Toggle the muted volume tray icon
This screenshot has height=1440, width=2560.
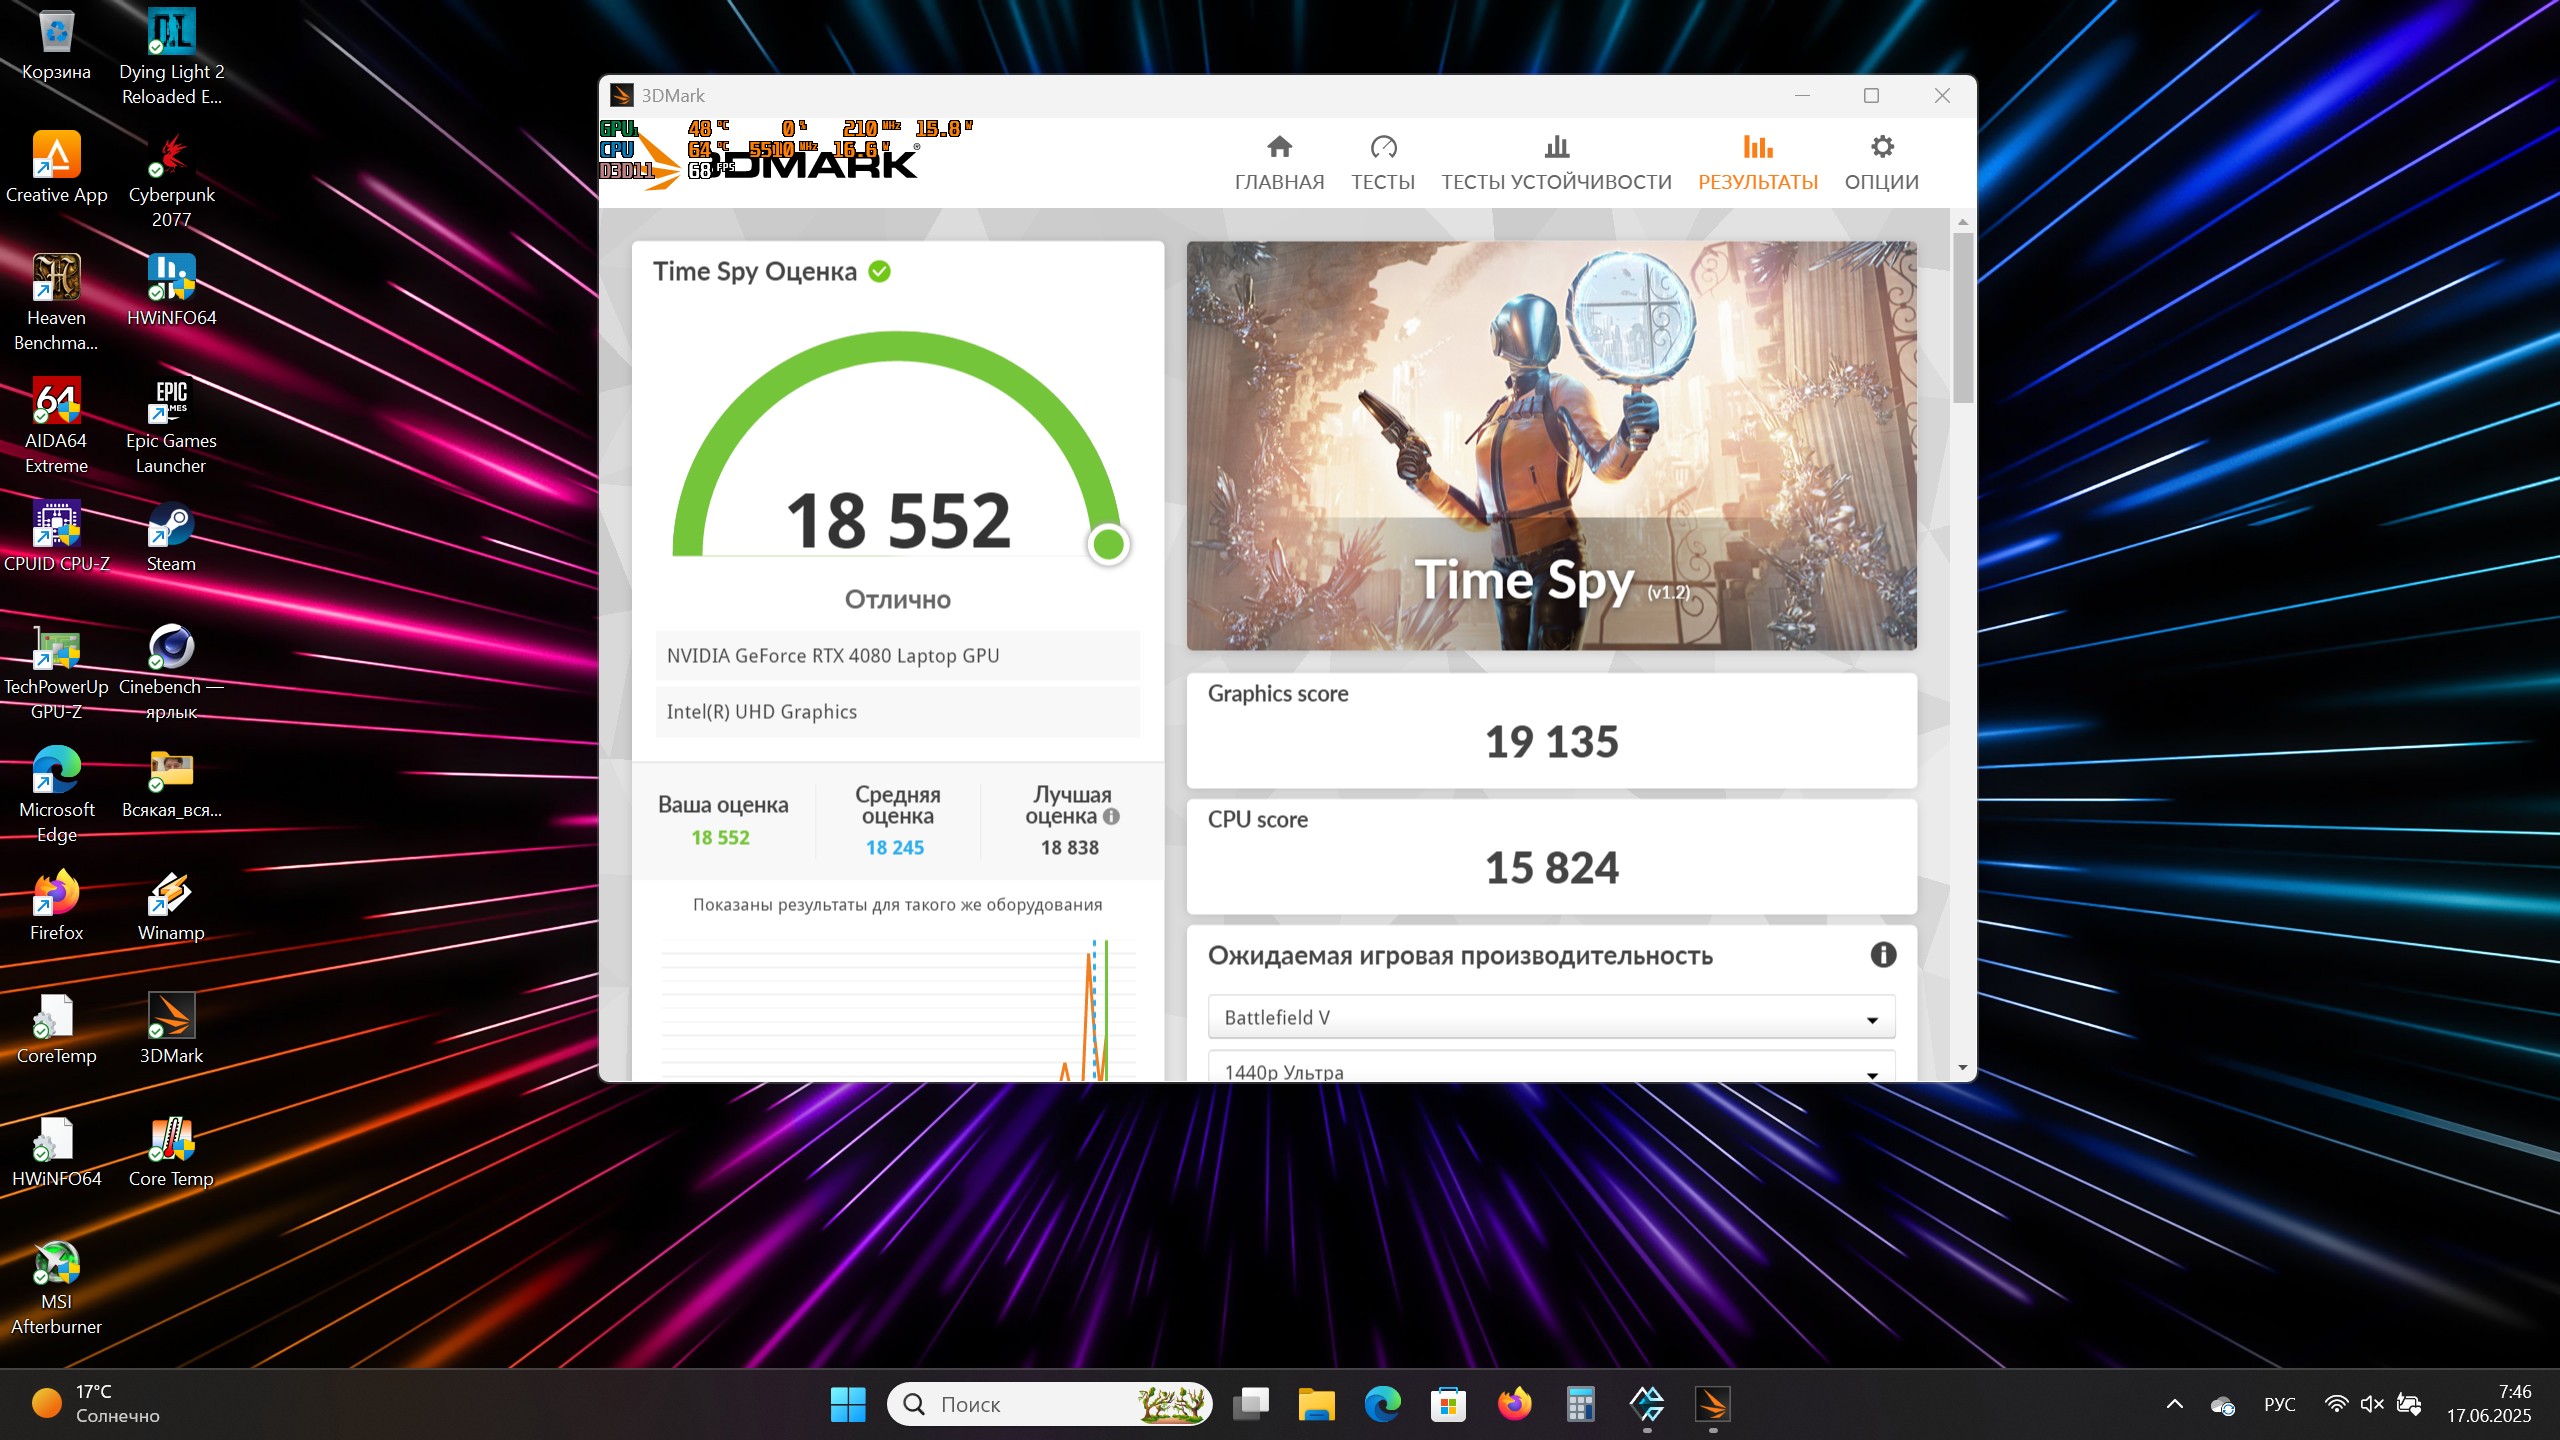2371,1405
